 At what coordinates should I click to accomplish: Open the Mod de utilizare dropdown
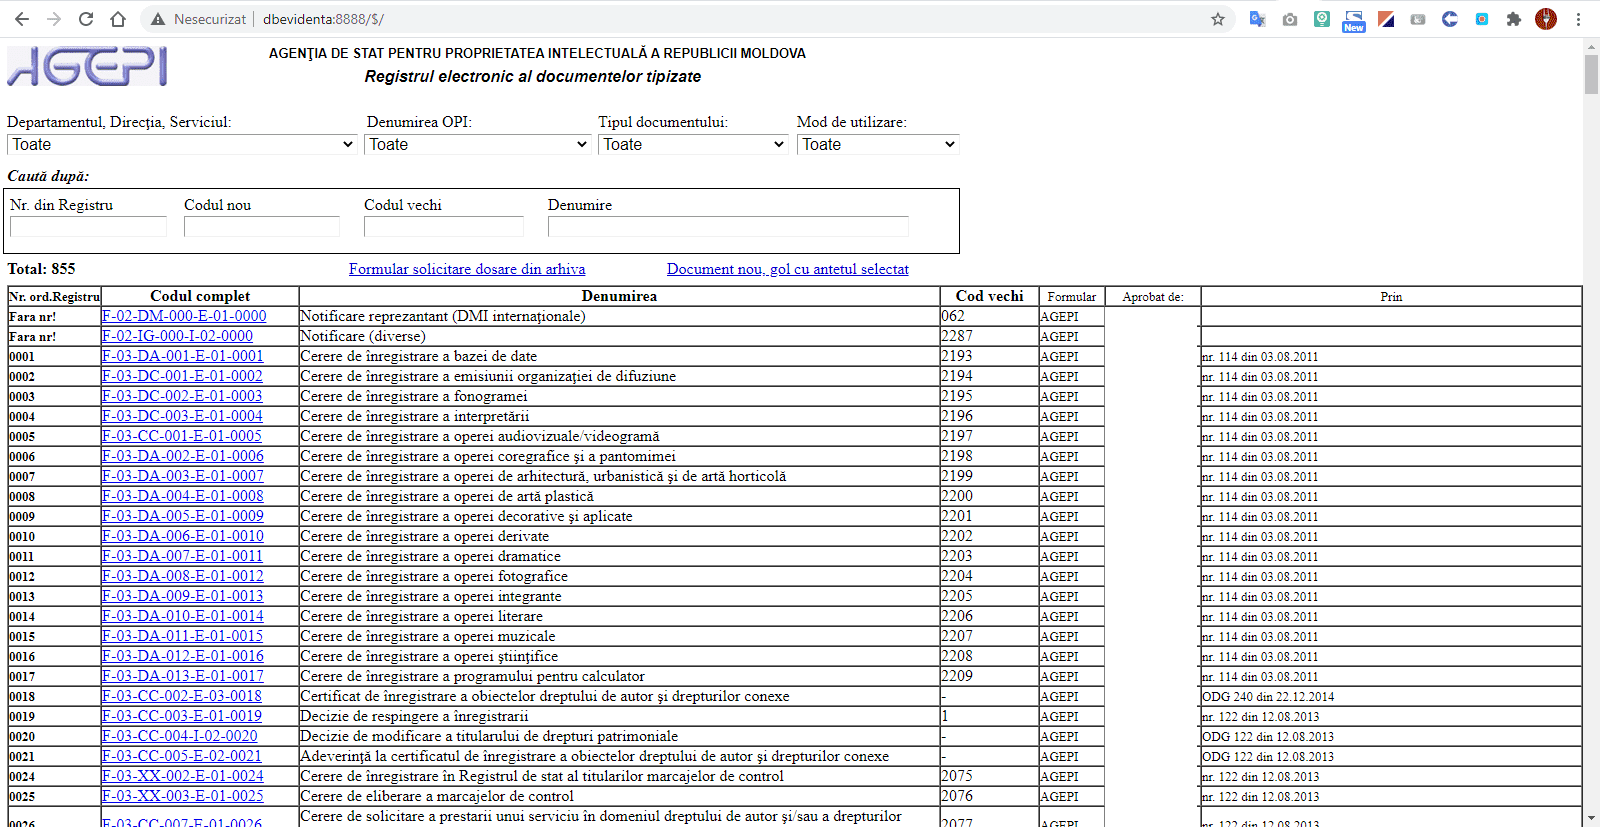[878, 144]
